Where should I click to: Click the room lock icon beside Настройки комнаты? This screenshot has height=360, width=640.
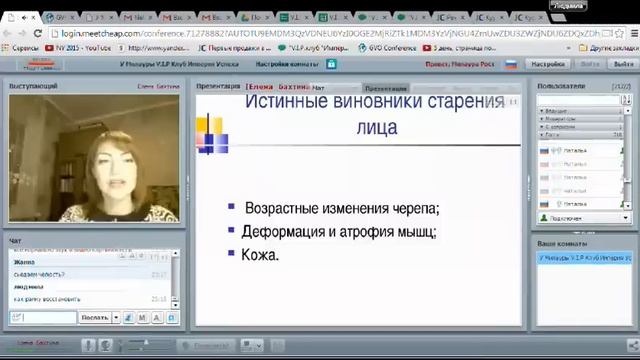[x=331, y=64]
